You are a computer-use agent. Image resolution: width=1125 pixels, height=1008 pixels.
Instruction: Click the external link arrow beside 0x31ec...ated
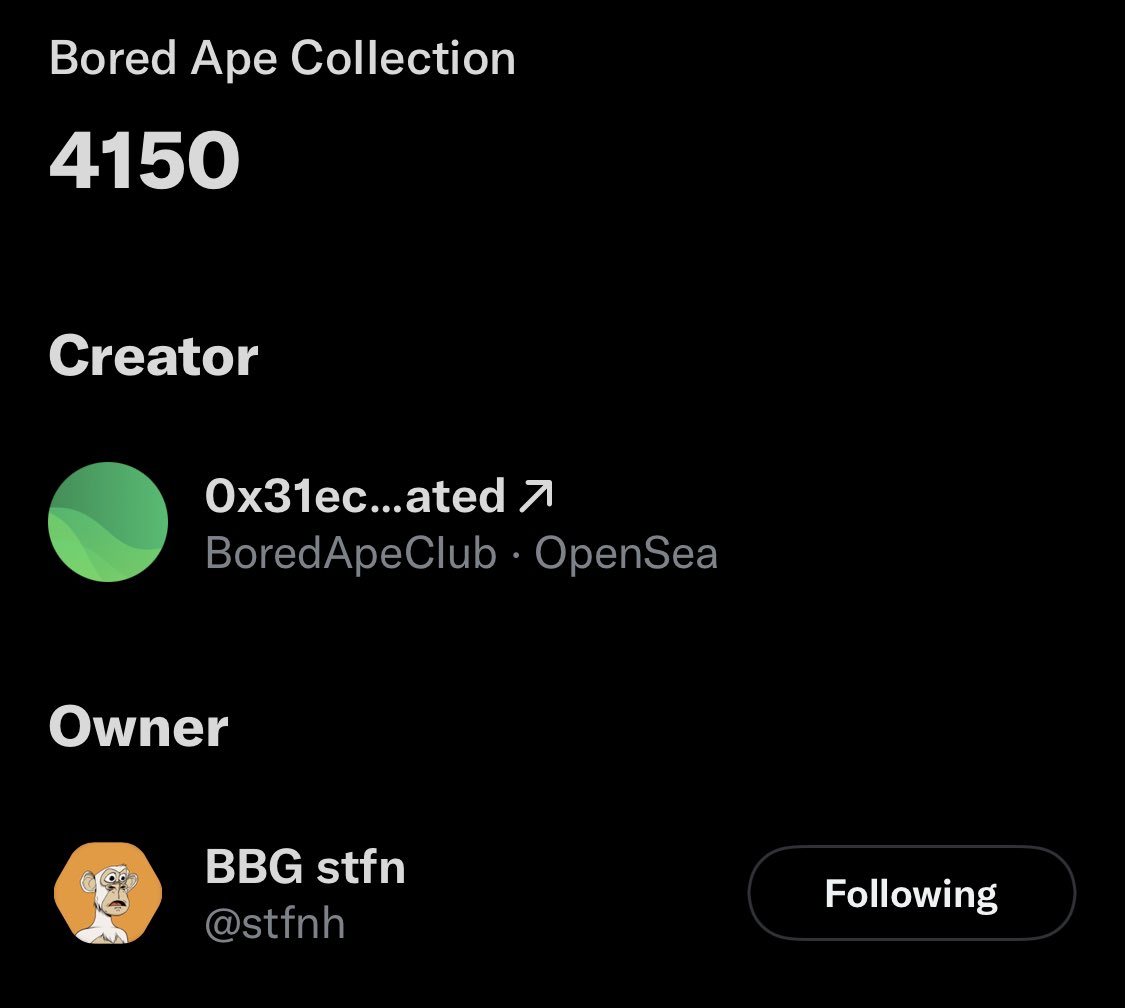click(537, 496)
